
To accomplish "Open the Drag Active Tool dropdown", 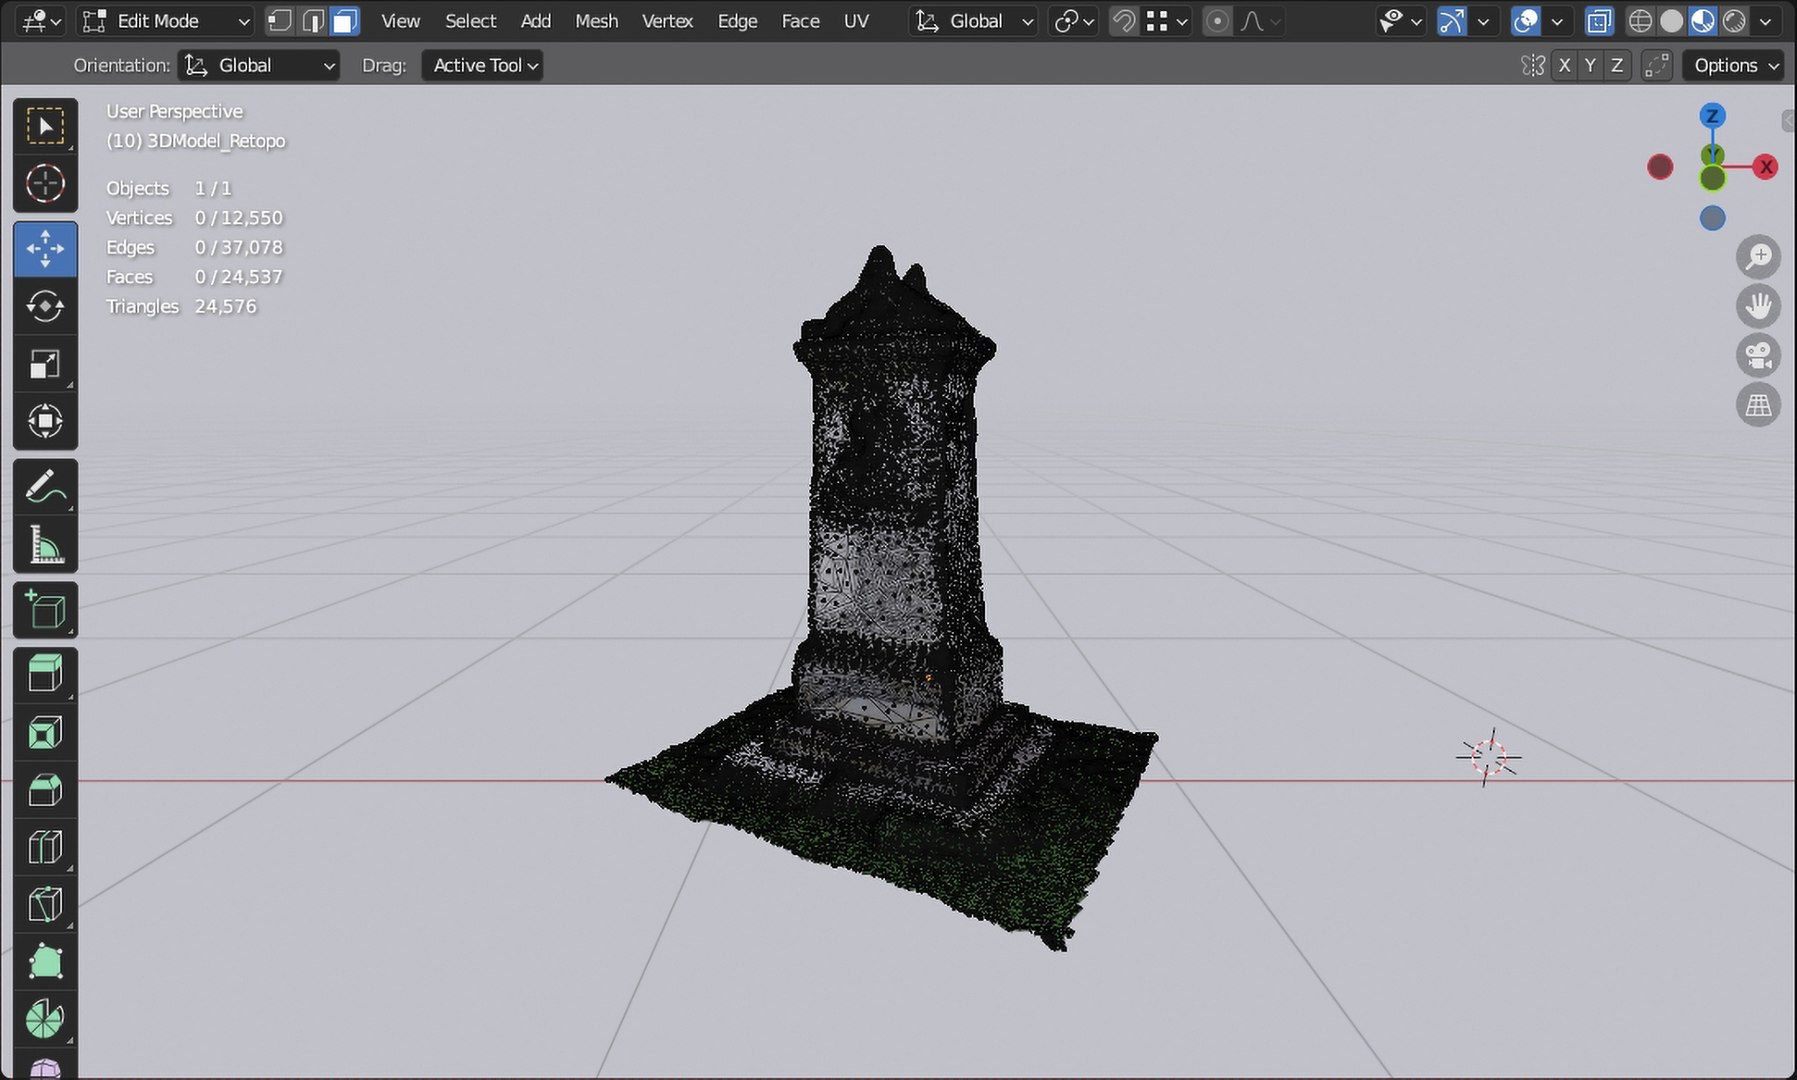I will (482, 65).
